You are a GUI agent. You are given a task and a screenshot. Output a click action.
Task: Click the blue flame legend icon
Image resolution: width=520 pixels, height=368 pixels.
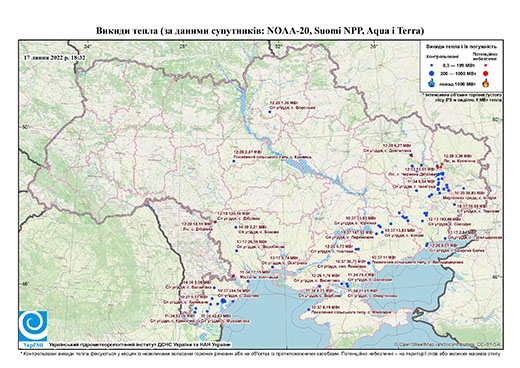[432, 83]
